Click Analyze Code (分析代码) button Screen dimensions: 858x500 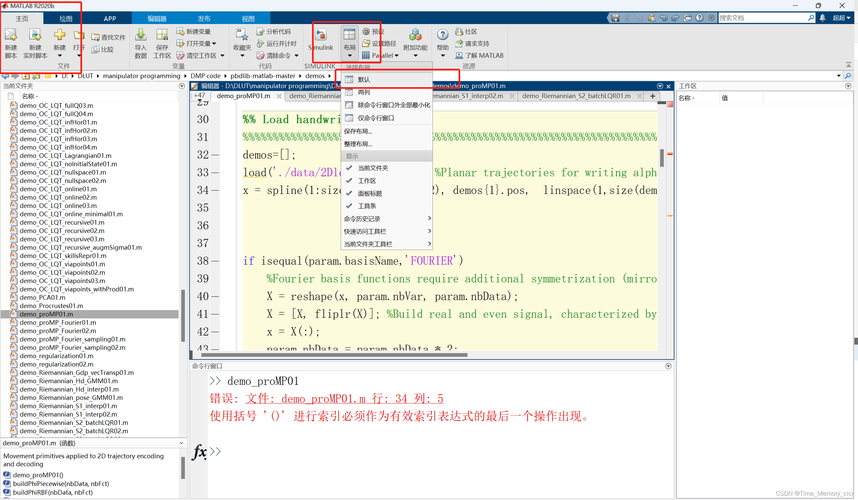(x=274, y=31)
